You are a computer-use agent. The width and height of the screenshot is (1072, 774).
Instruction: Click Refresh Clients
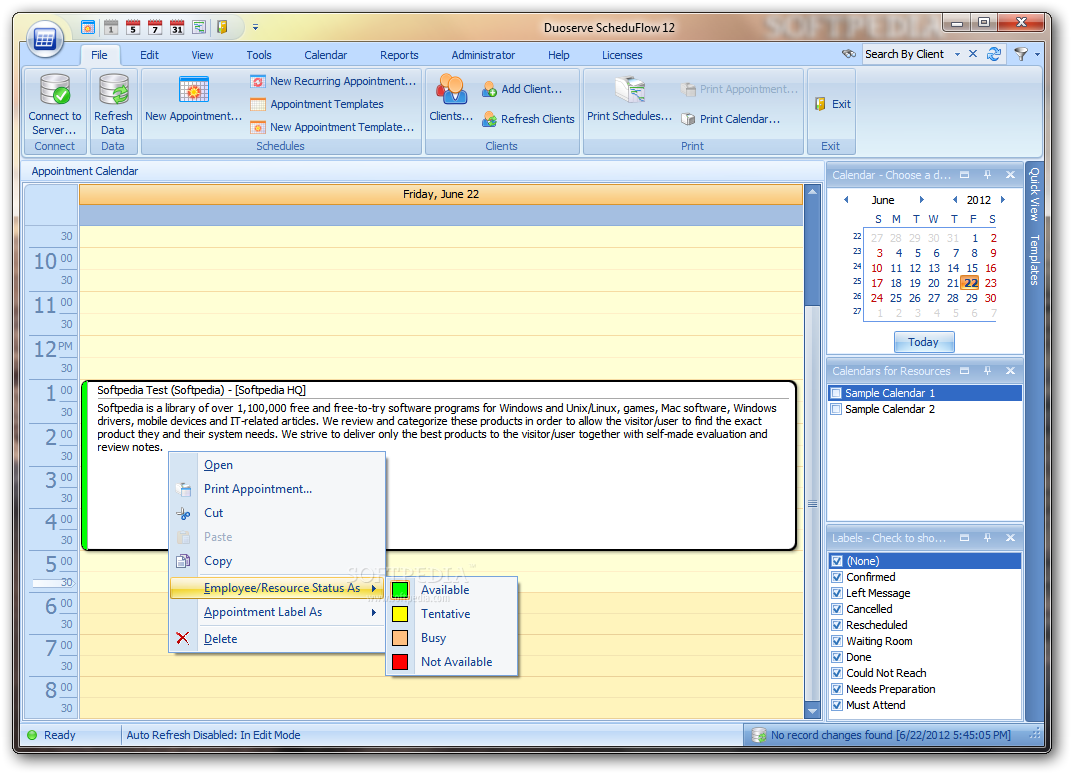tap(528, 119)
